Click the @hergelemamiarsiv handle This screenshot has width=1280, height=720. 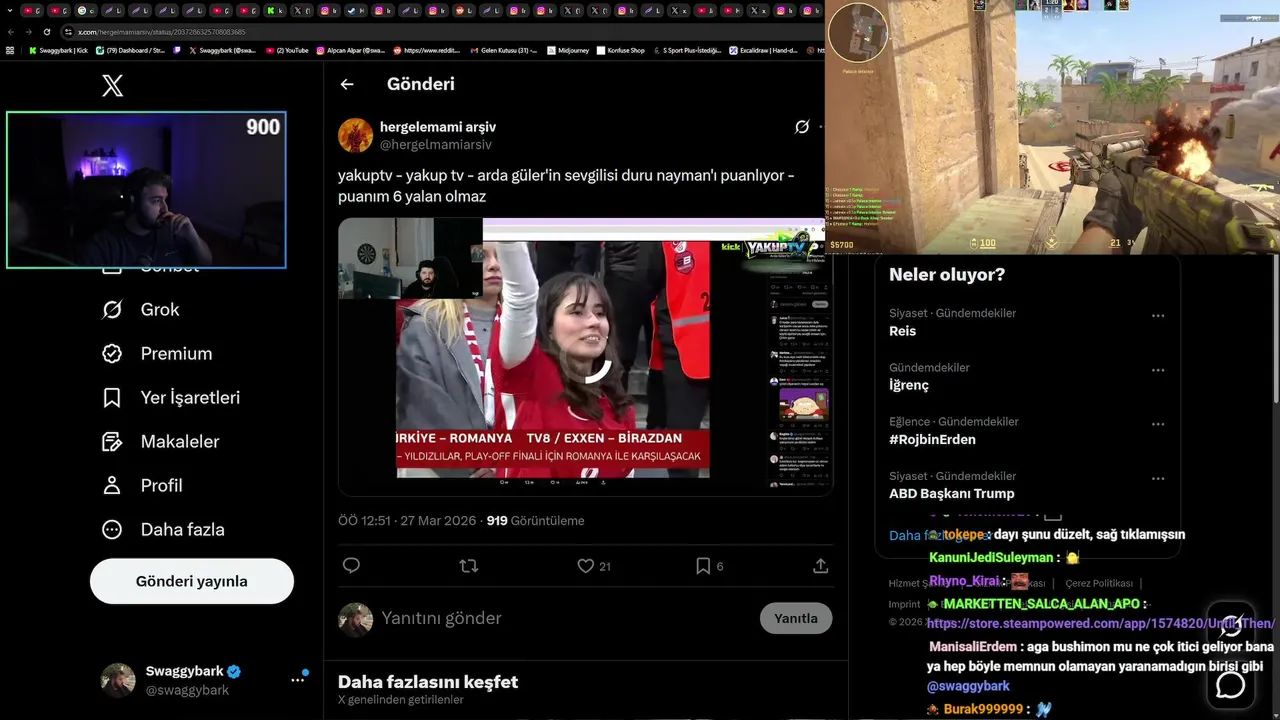[x=436, y=145]
